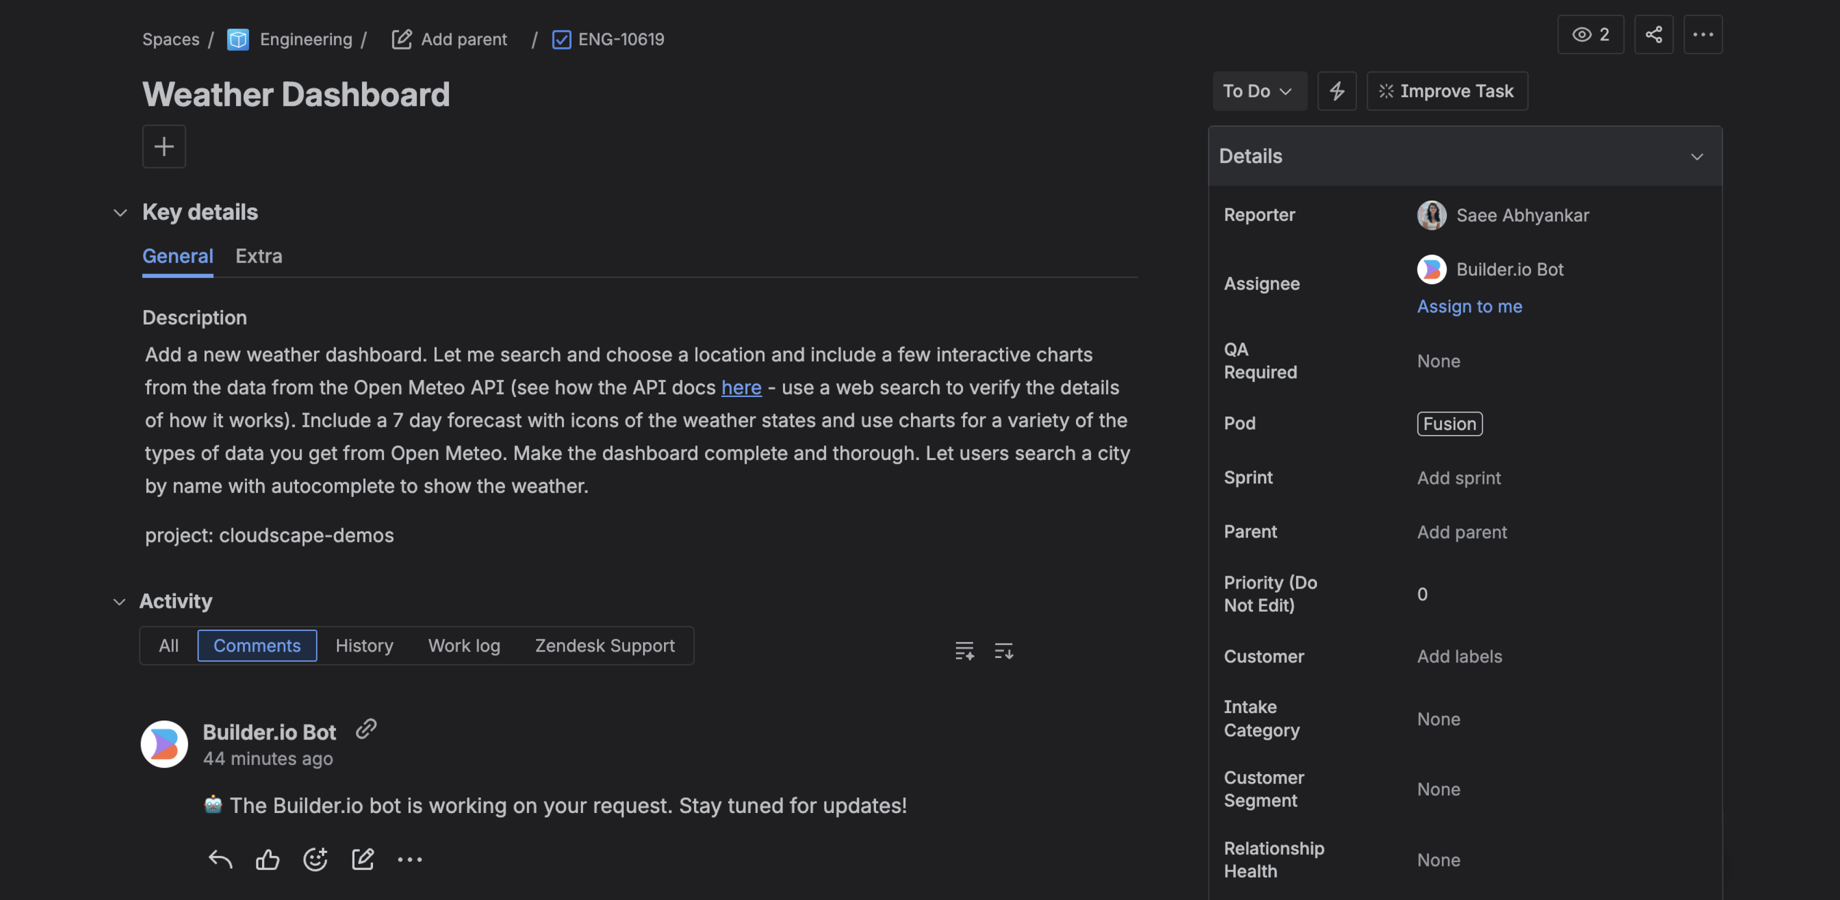
Task: Click the Improve Task button
Action: [x=1446, y=90]
